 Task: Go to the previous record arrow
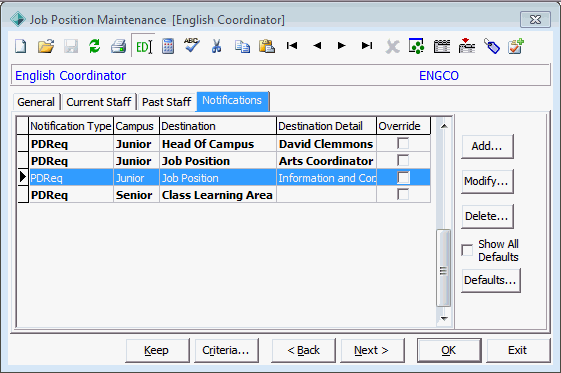[x=317, y=45]
